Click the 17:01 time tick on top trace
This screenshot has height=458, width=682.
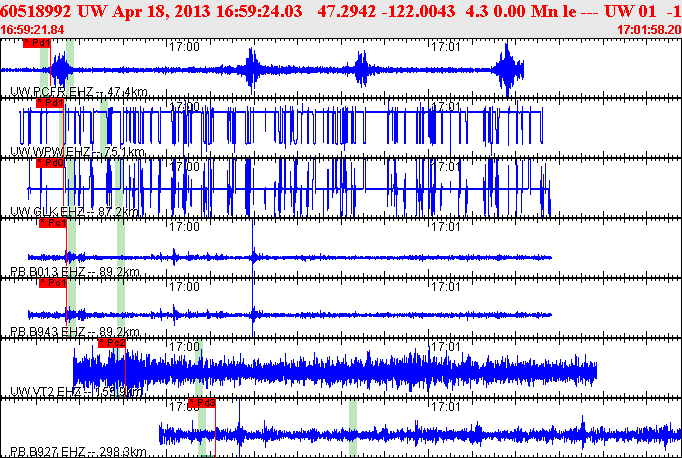click(445, 46)
